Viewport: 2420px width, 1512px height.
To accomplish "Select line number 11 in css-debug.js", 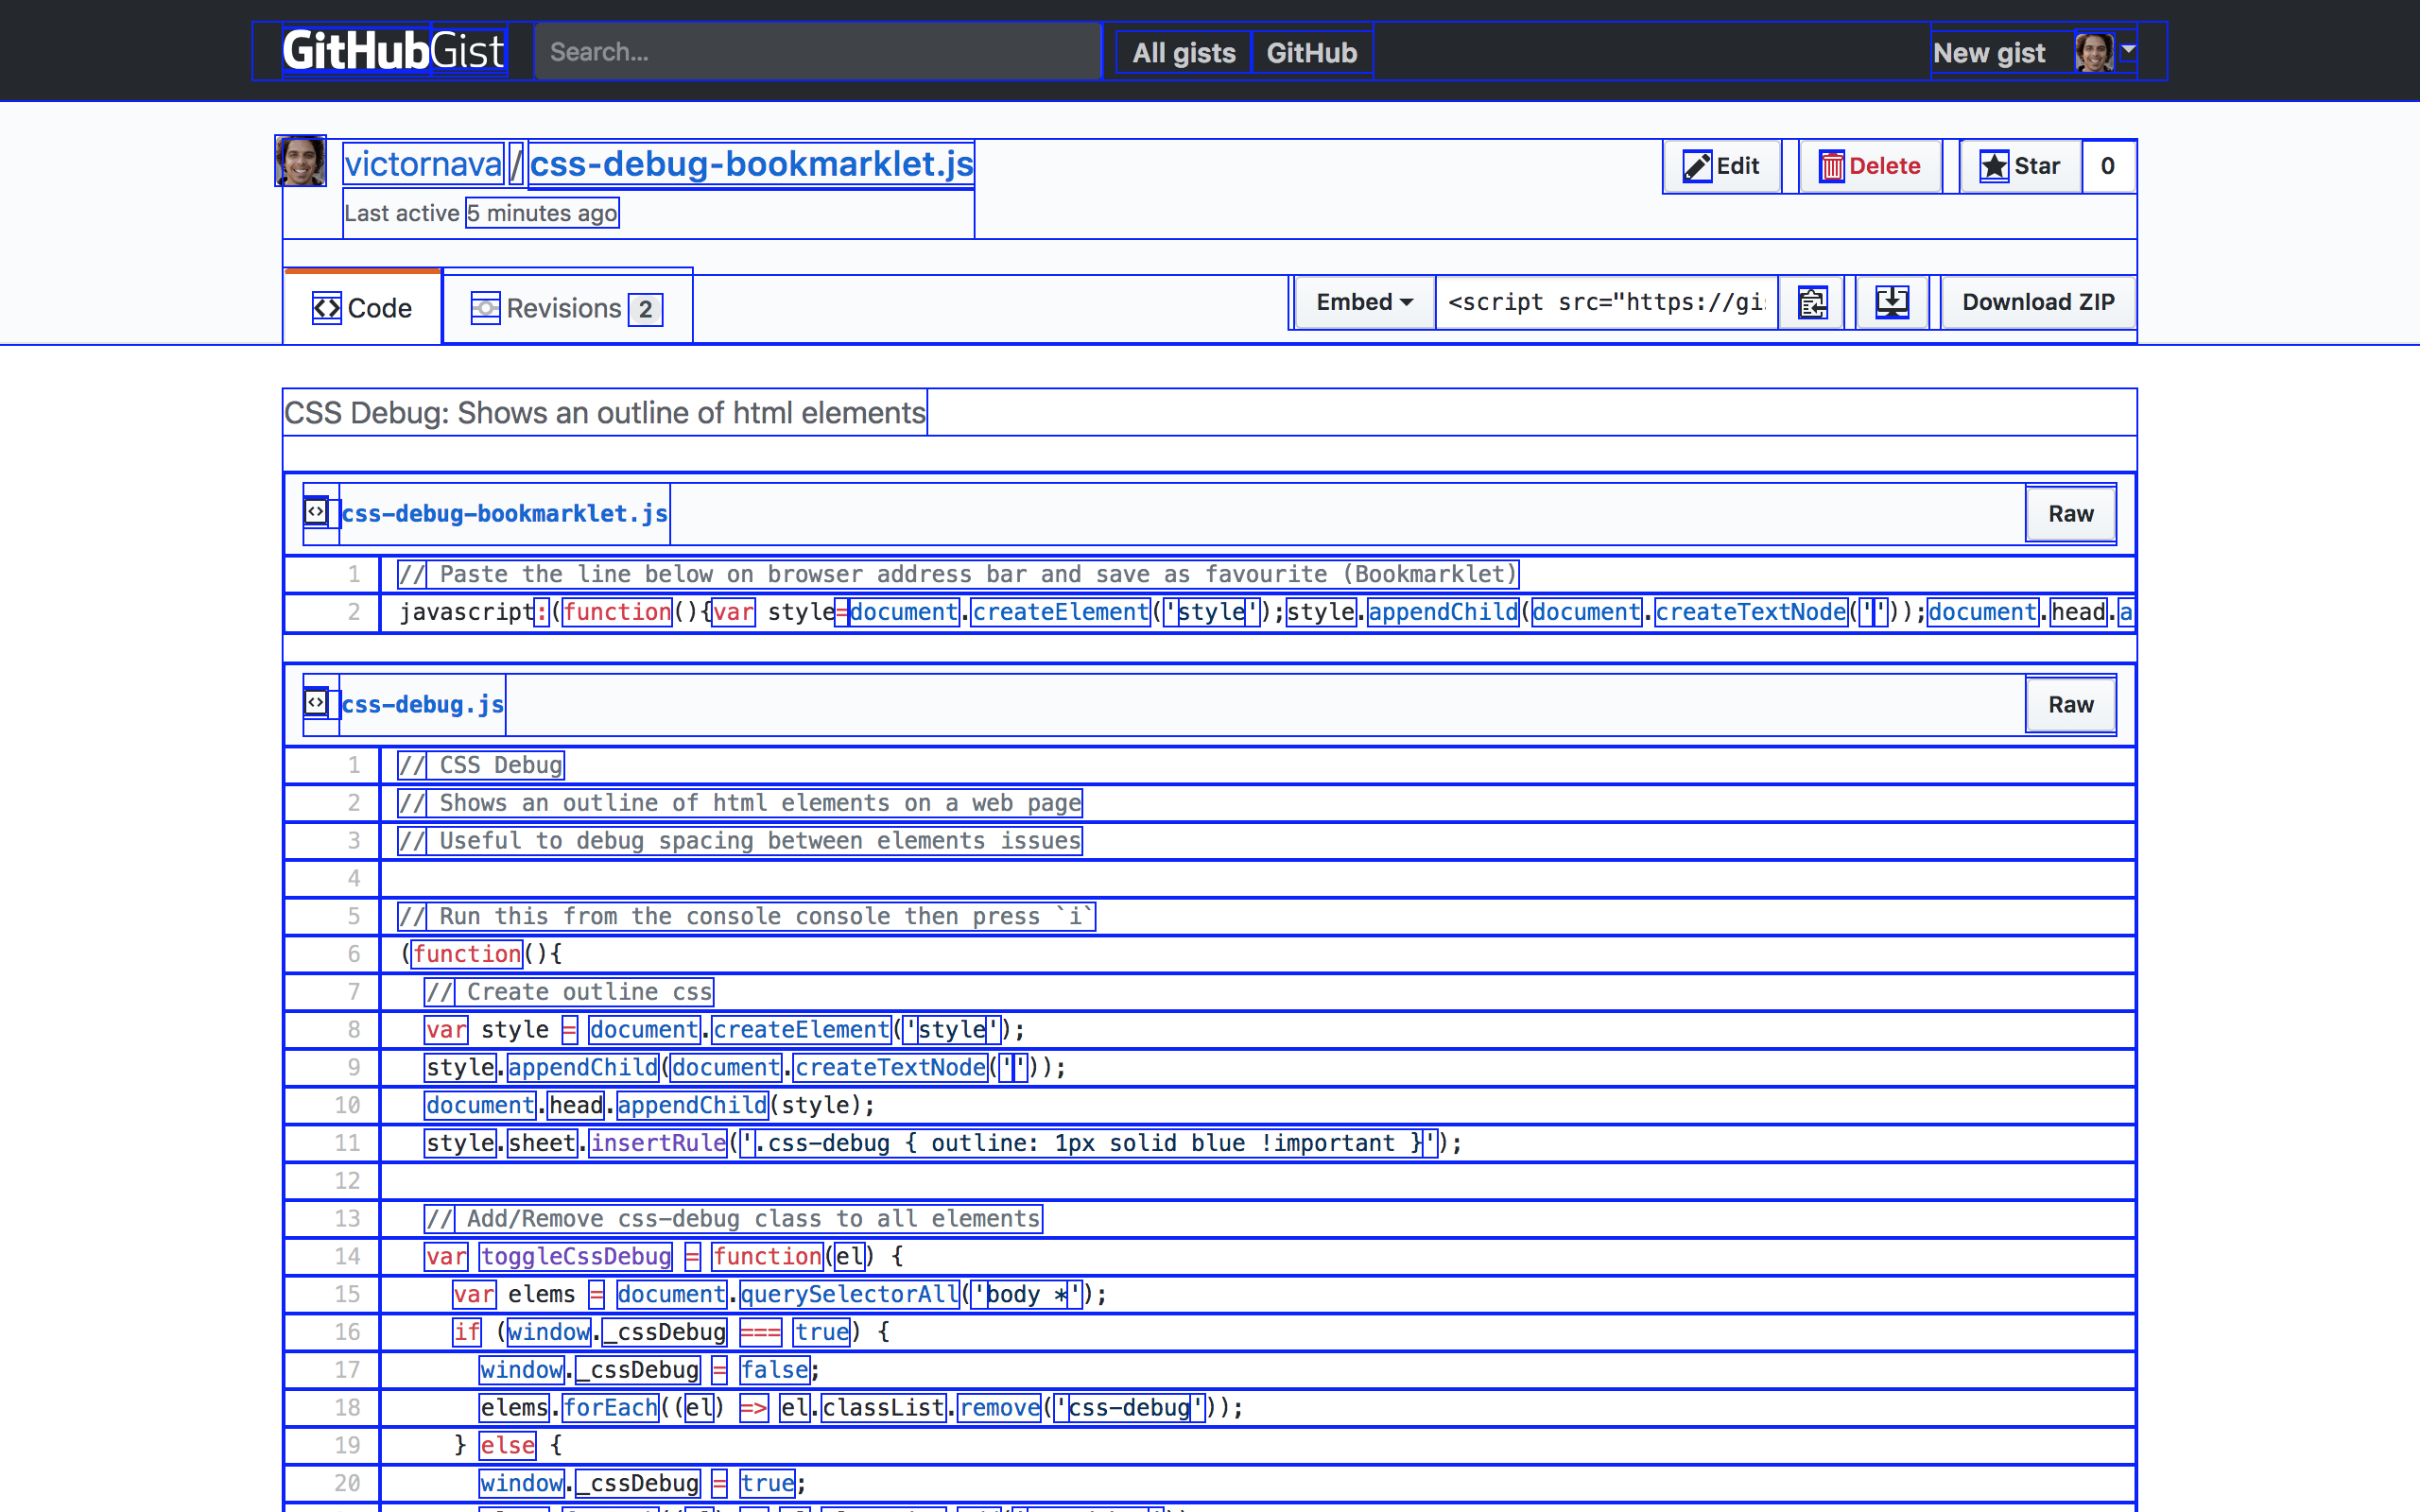I will click(x=333, y=1143).
